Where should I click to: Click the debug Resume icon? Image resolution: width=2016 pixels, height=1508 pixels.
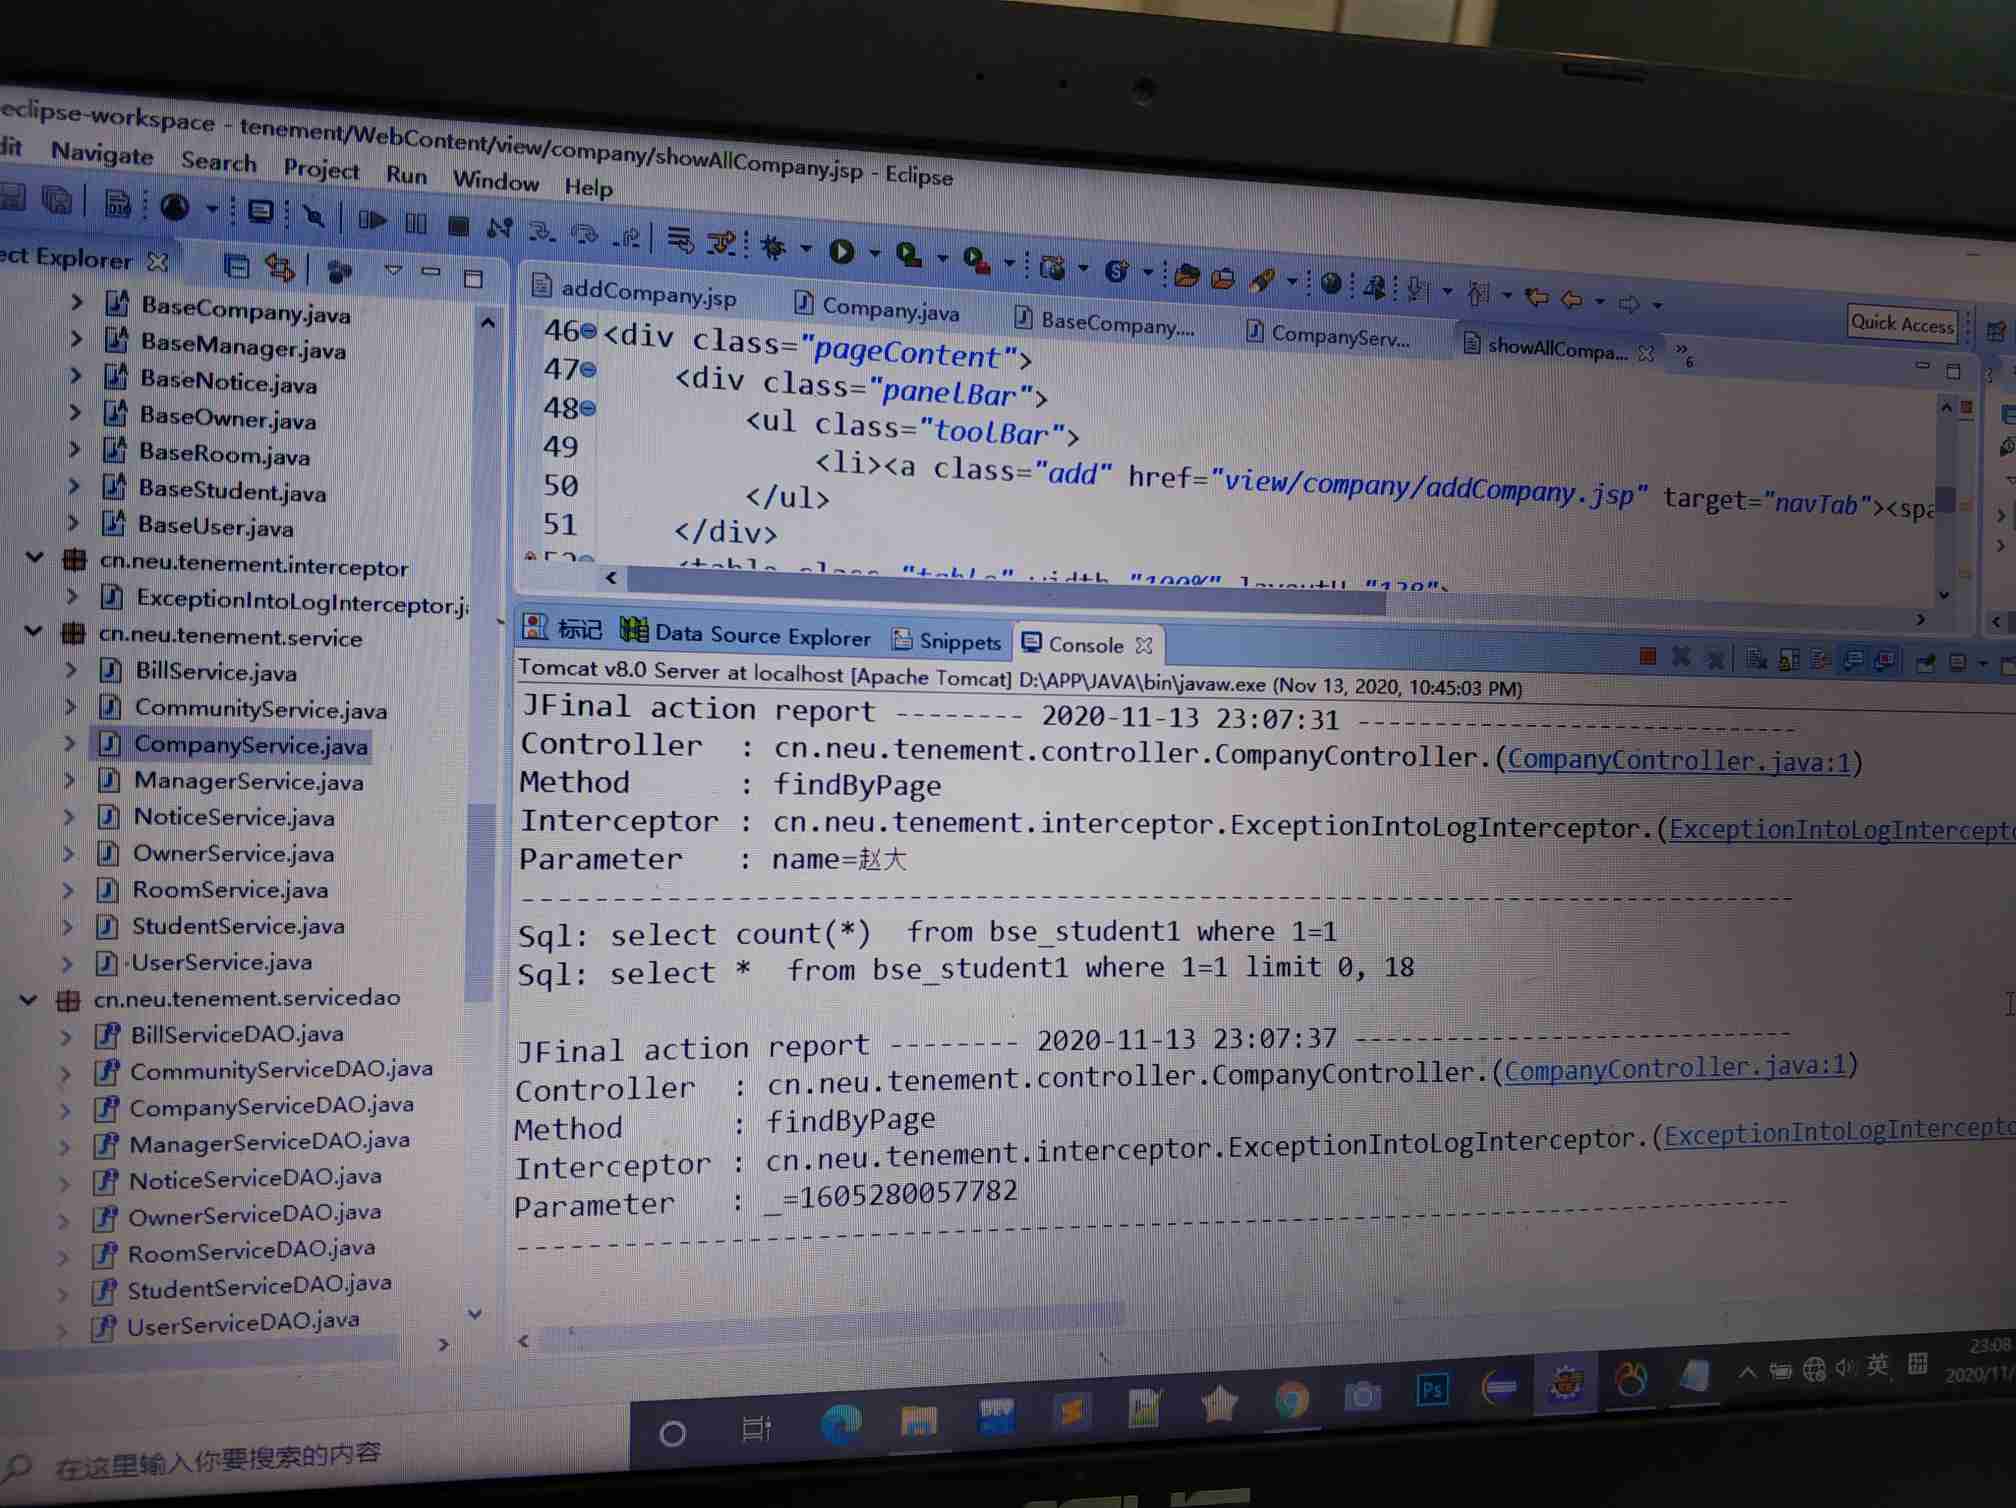point(373,220)
